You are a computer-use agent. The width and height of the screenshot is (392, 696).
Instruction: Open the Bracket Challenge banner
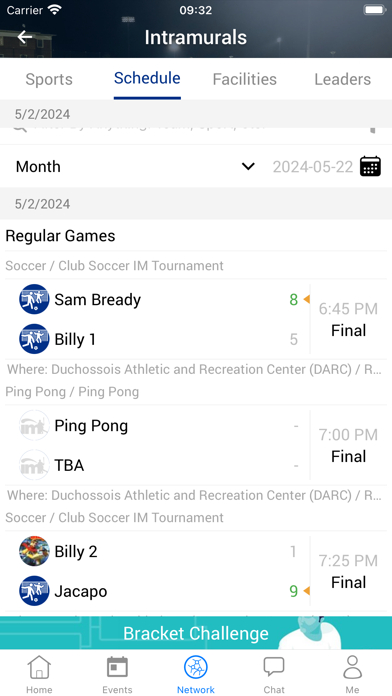click(x=196, y=633)
